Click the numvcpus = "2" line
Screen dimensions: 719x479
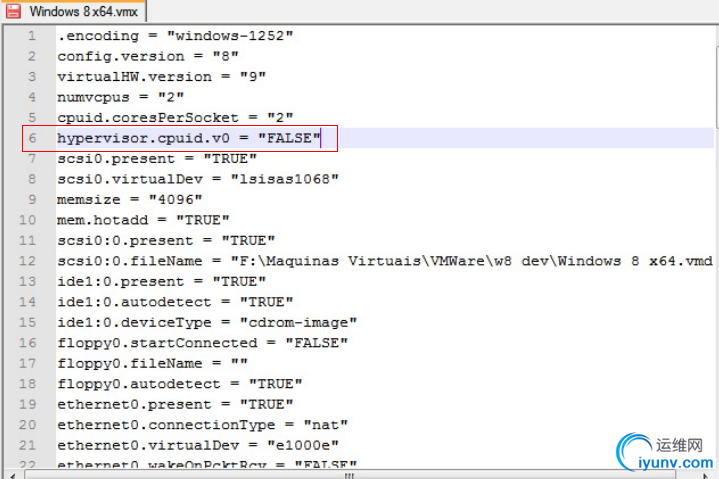pyautogui.click(x=121, y=97)
